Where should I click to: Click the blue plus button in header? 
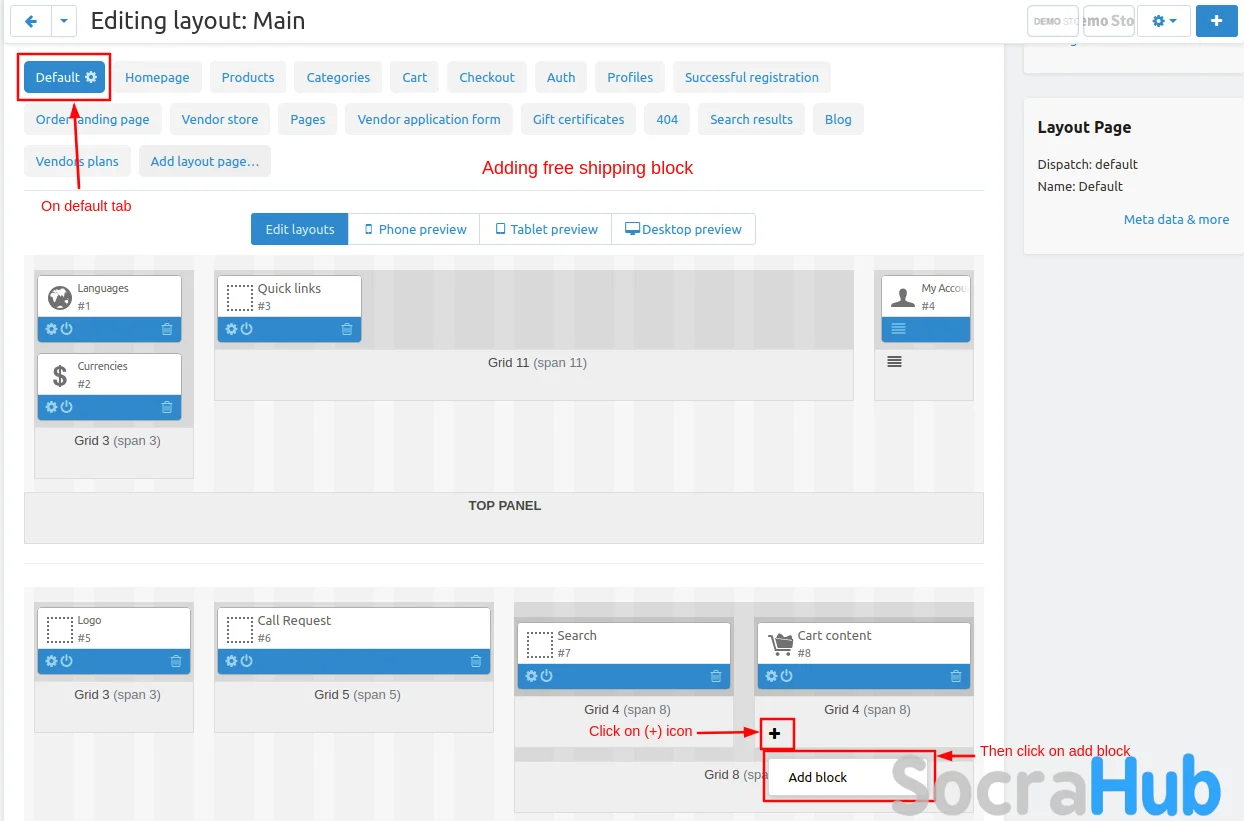[1216, 20]
